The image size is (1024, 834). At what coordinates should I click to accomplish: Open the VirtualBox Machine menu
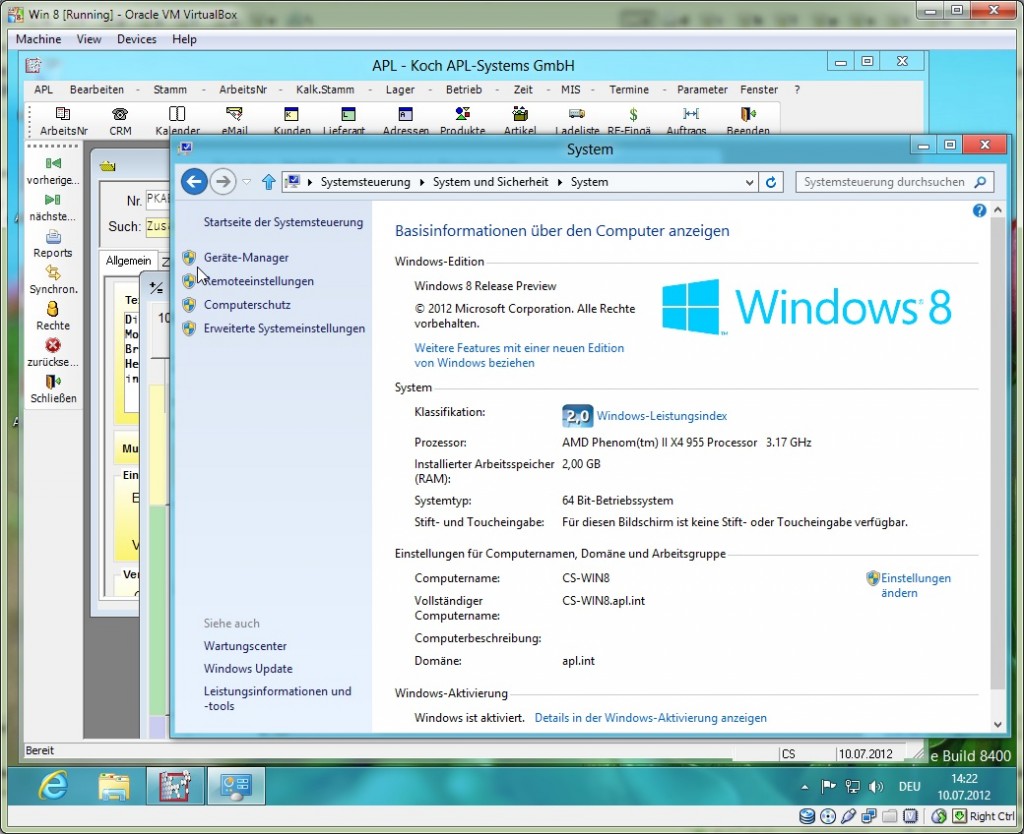pos(39,39)
